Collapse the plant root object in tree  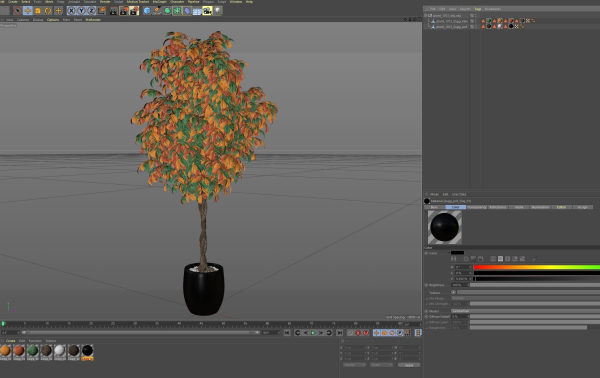426,16
